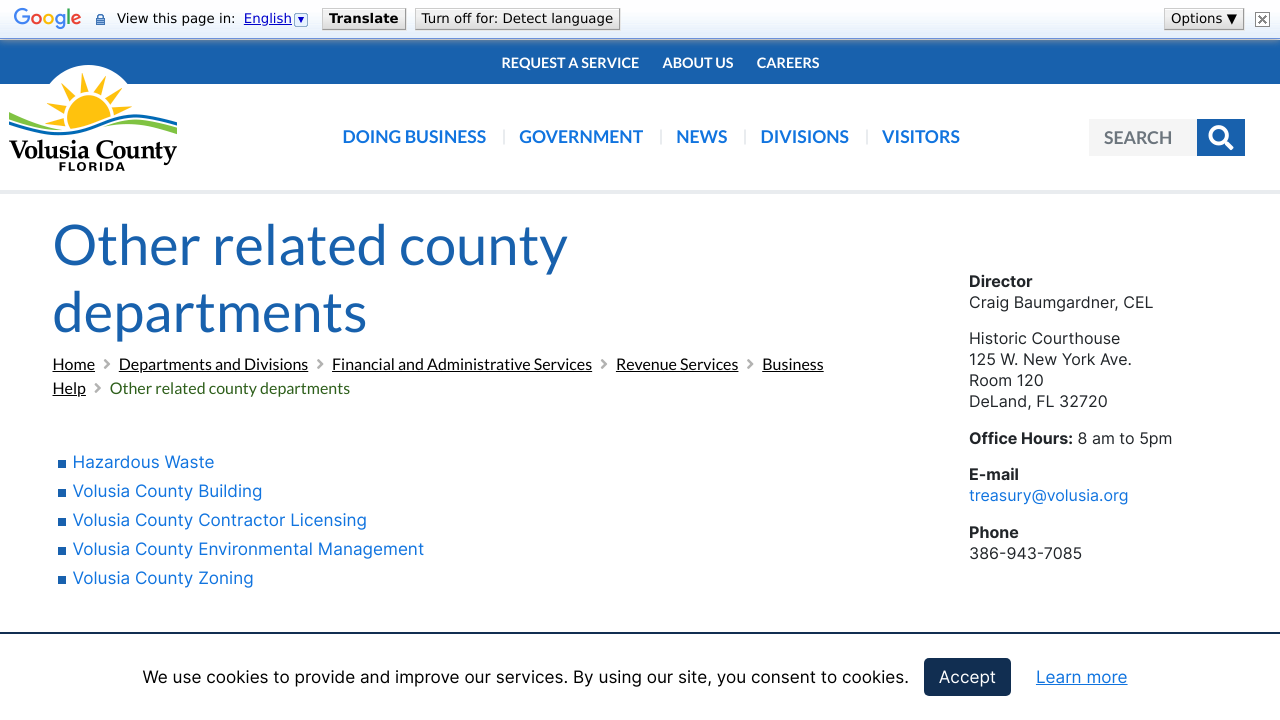Close the Google Translate bar

point(1262,19)
